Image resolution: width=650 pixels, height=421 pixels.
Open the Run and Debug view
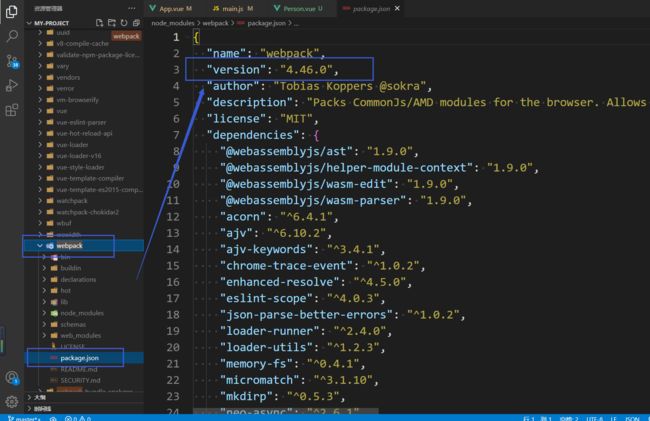point(12,87)
